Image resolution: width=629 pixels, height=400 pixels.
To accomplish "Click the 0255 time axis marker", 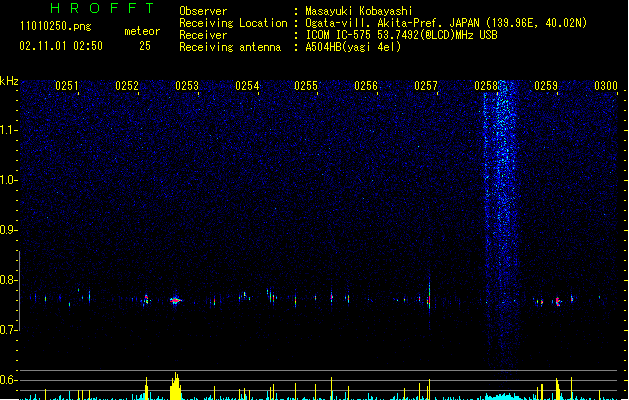I will click(x=306, y=86).
